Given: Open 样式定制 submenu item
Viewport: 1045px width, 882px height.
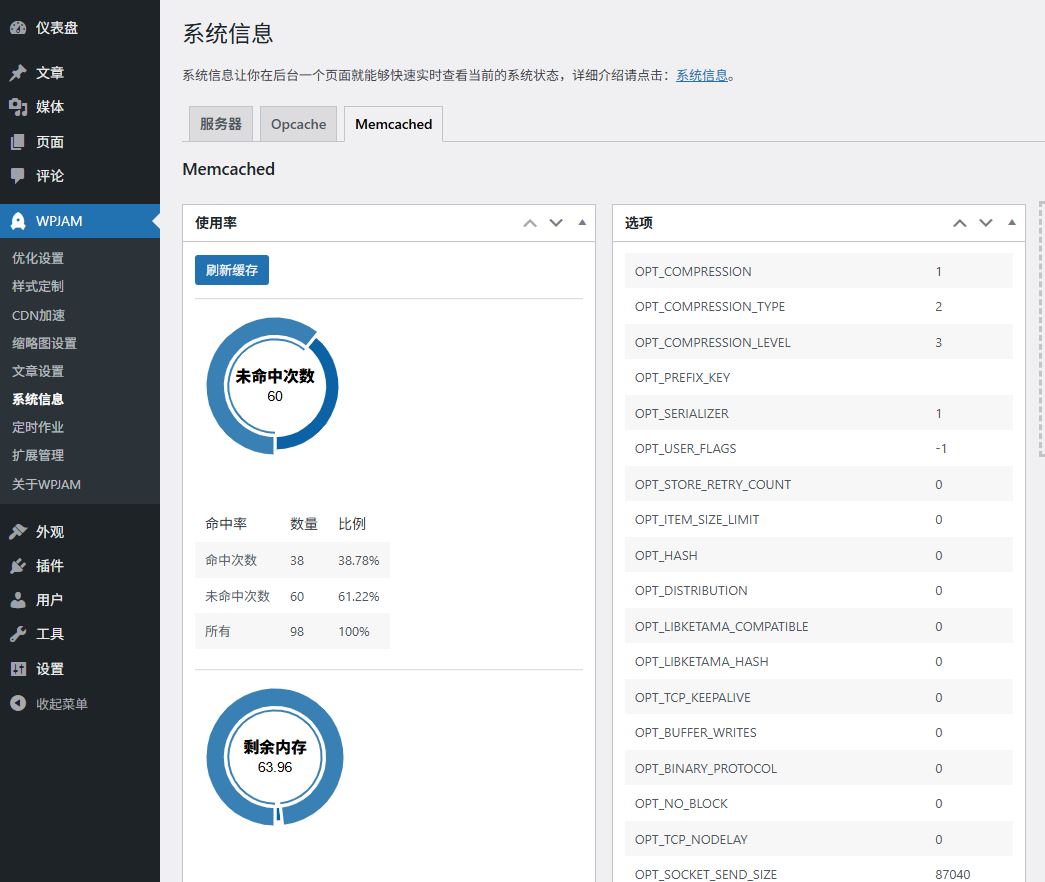Looking at the screenshot, I should pos(38,286).
